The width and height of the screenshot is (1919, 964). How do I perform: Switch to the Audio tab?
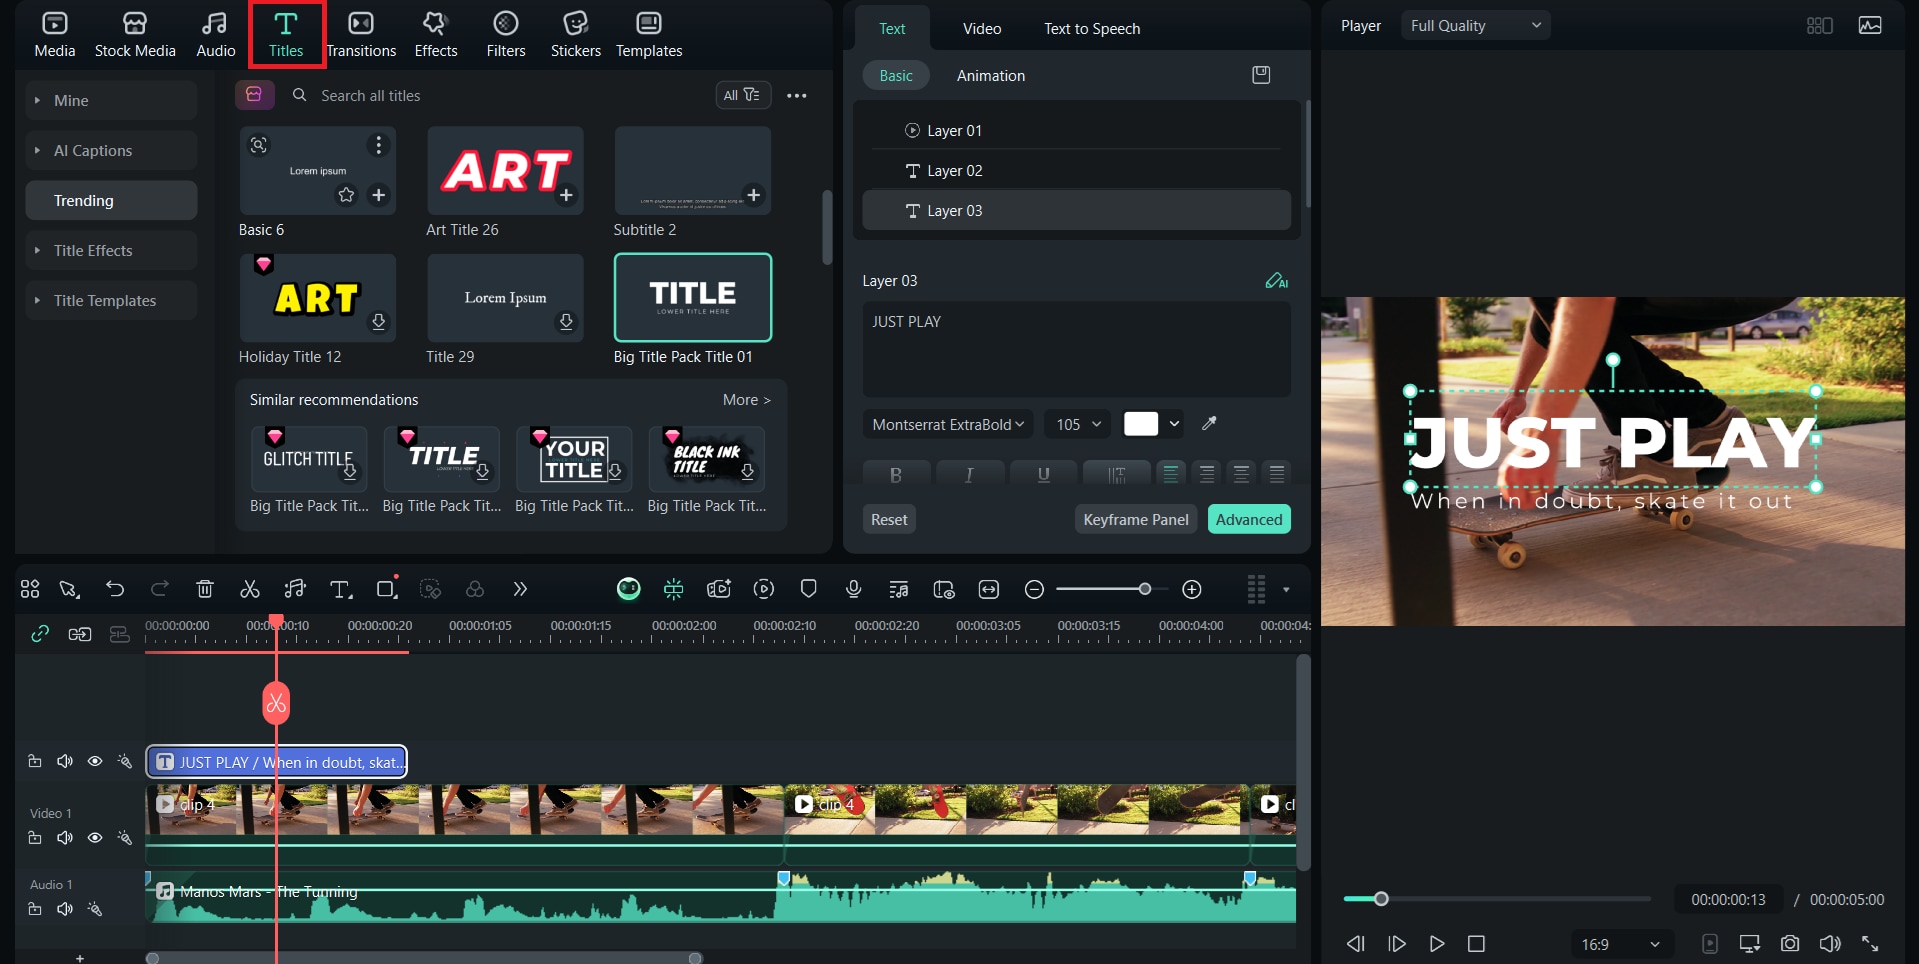point(215,35)
